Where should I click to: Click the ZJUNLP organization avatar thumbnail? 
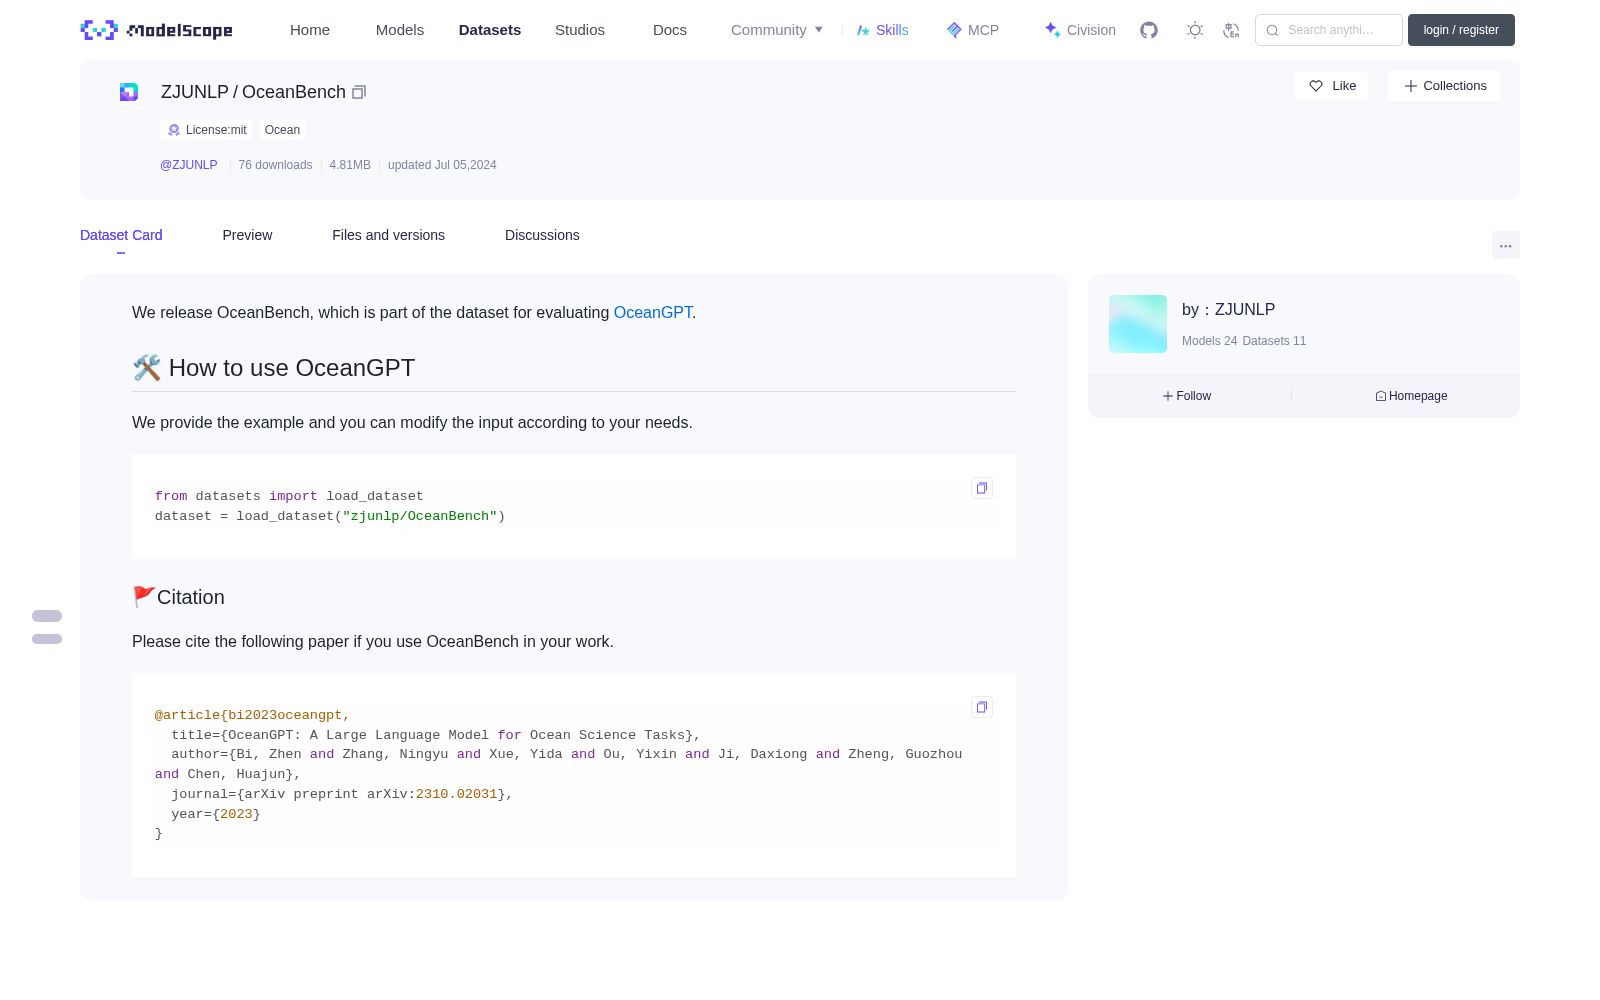point(1138,324)
